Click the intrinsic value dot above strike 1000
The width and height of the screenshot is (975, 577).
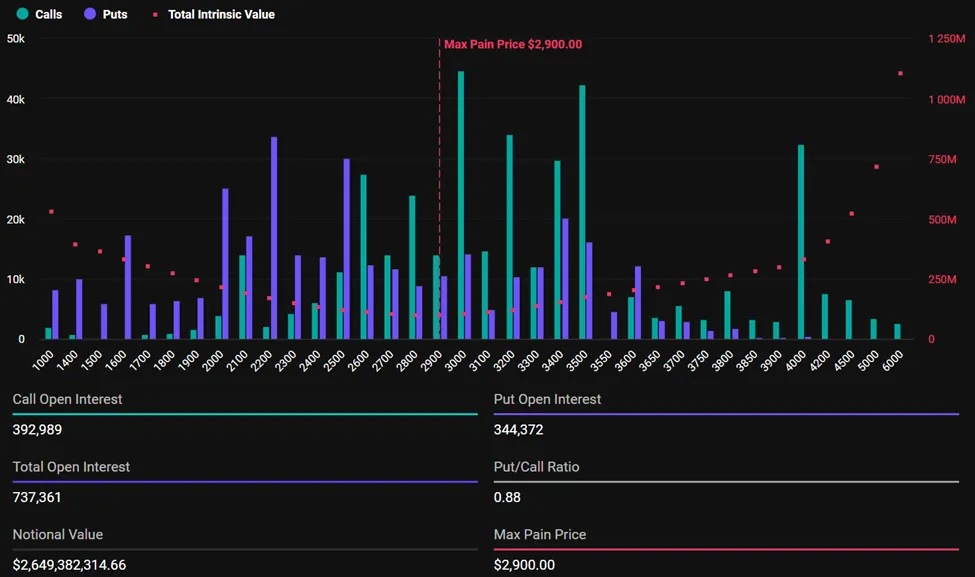click(50, 211)
